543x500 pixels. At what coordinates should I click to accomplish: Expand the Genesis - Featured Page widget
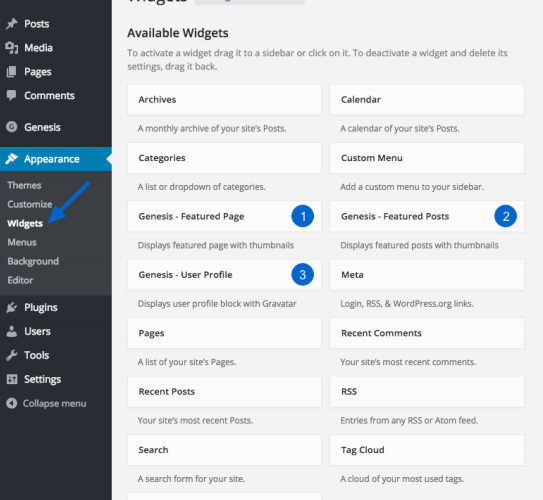[224, 216]
